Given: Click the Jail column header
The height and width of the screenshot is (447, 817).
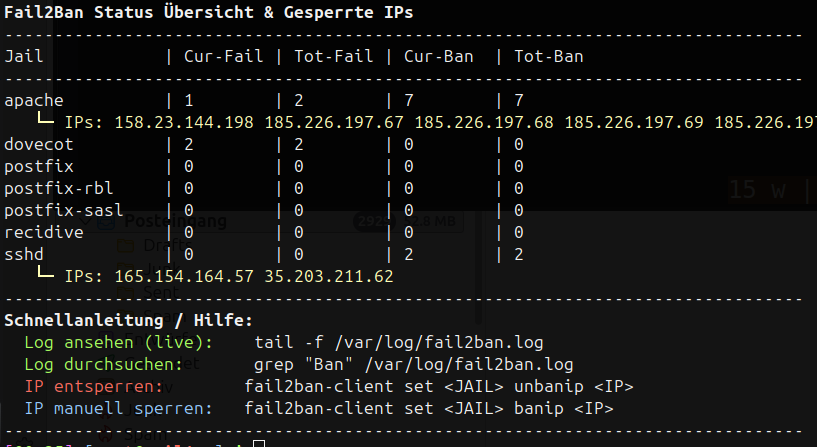Looking at the screenshot, I should point(24,56).
